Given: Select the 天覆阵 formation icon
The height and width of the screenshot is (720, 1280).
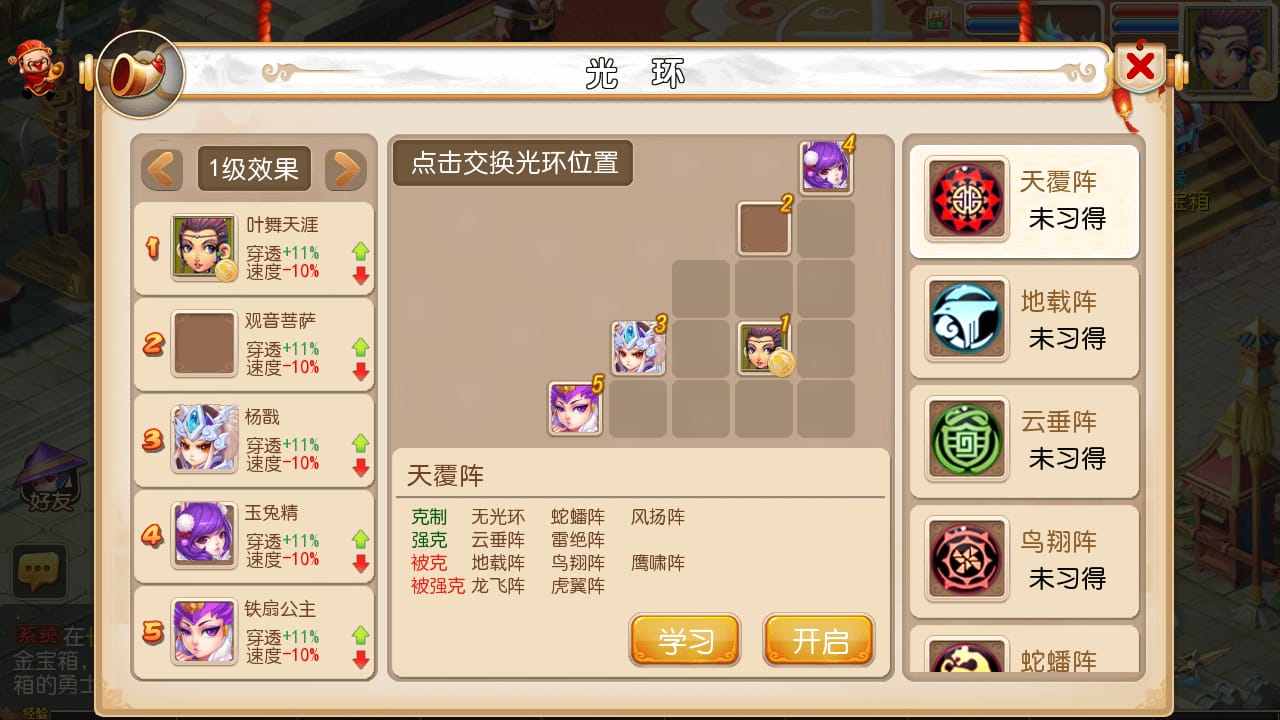Looking at the screenshot, I should click(966, 200).
